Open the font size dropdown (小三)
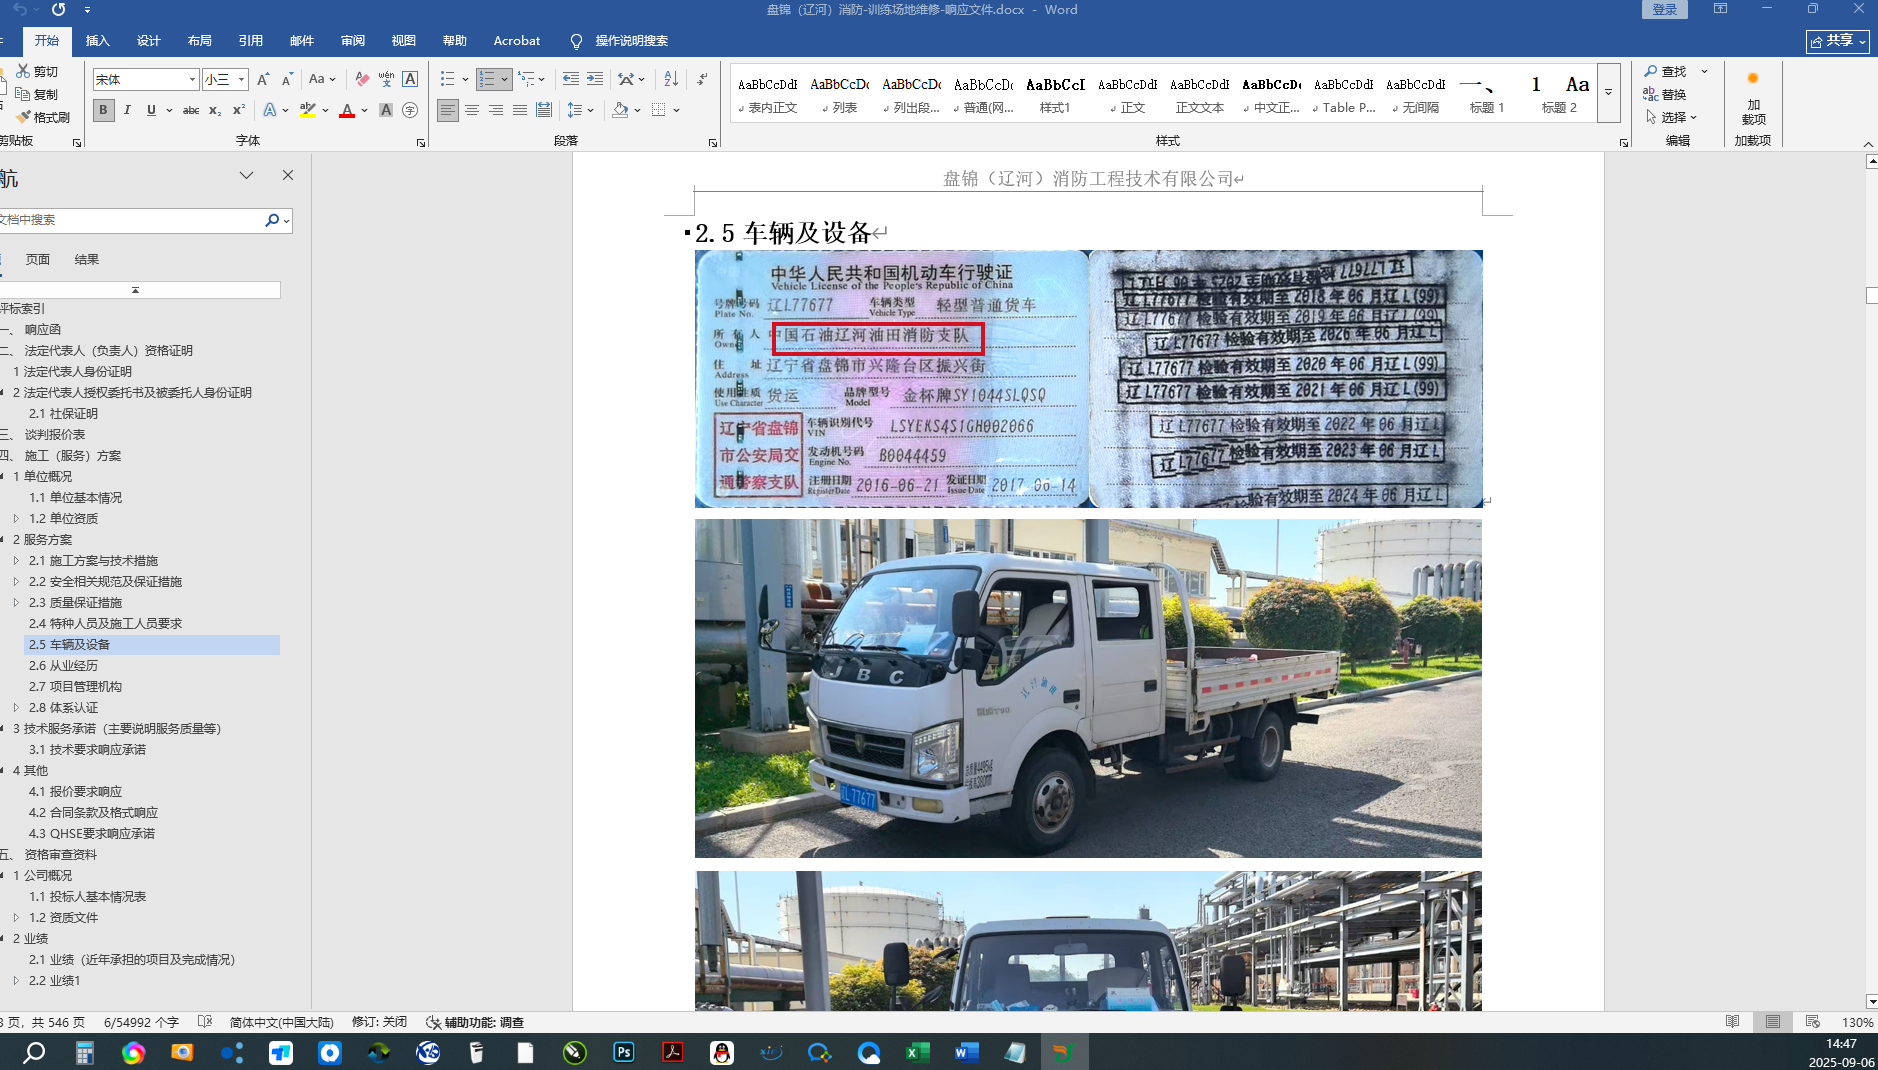This screenshot has width=1878, height=1070. (x=241, y=79)
